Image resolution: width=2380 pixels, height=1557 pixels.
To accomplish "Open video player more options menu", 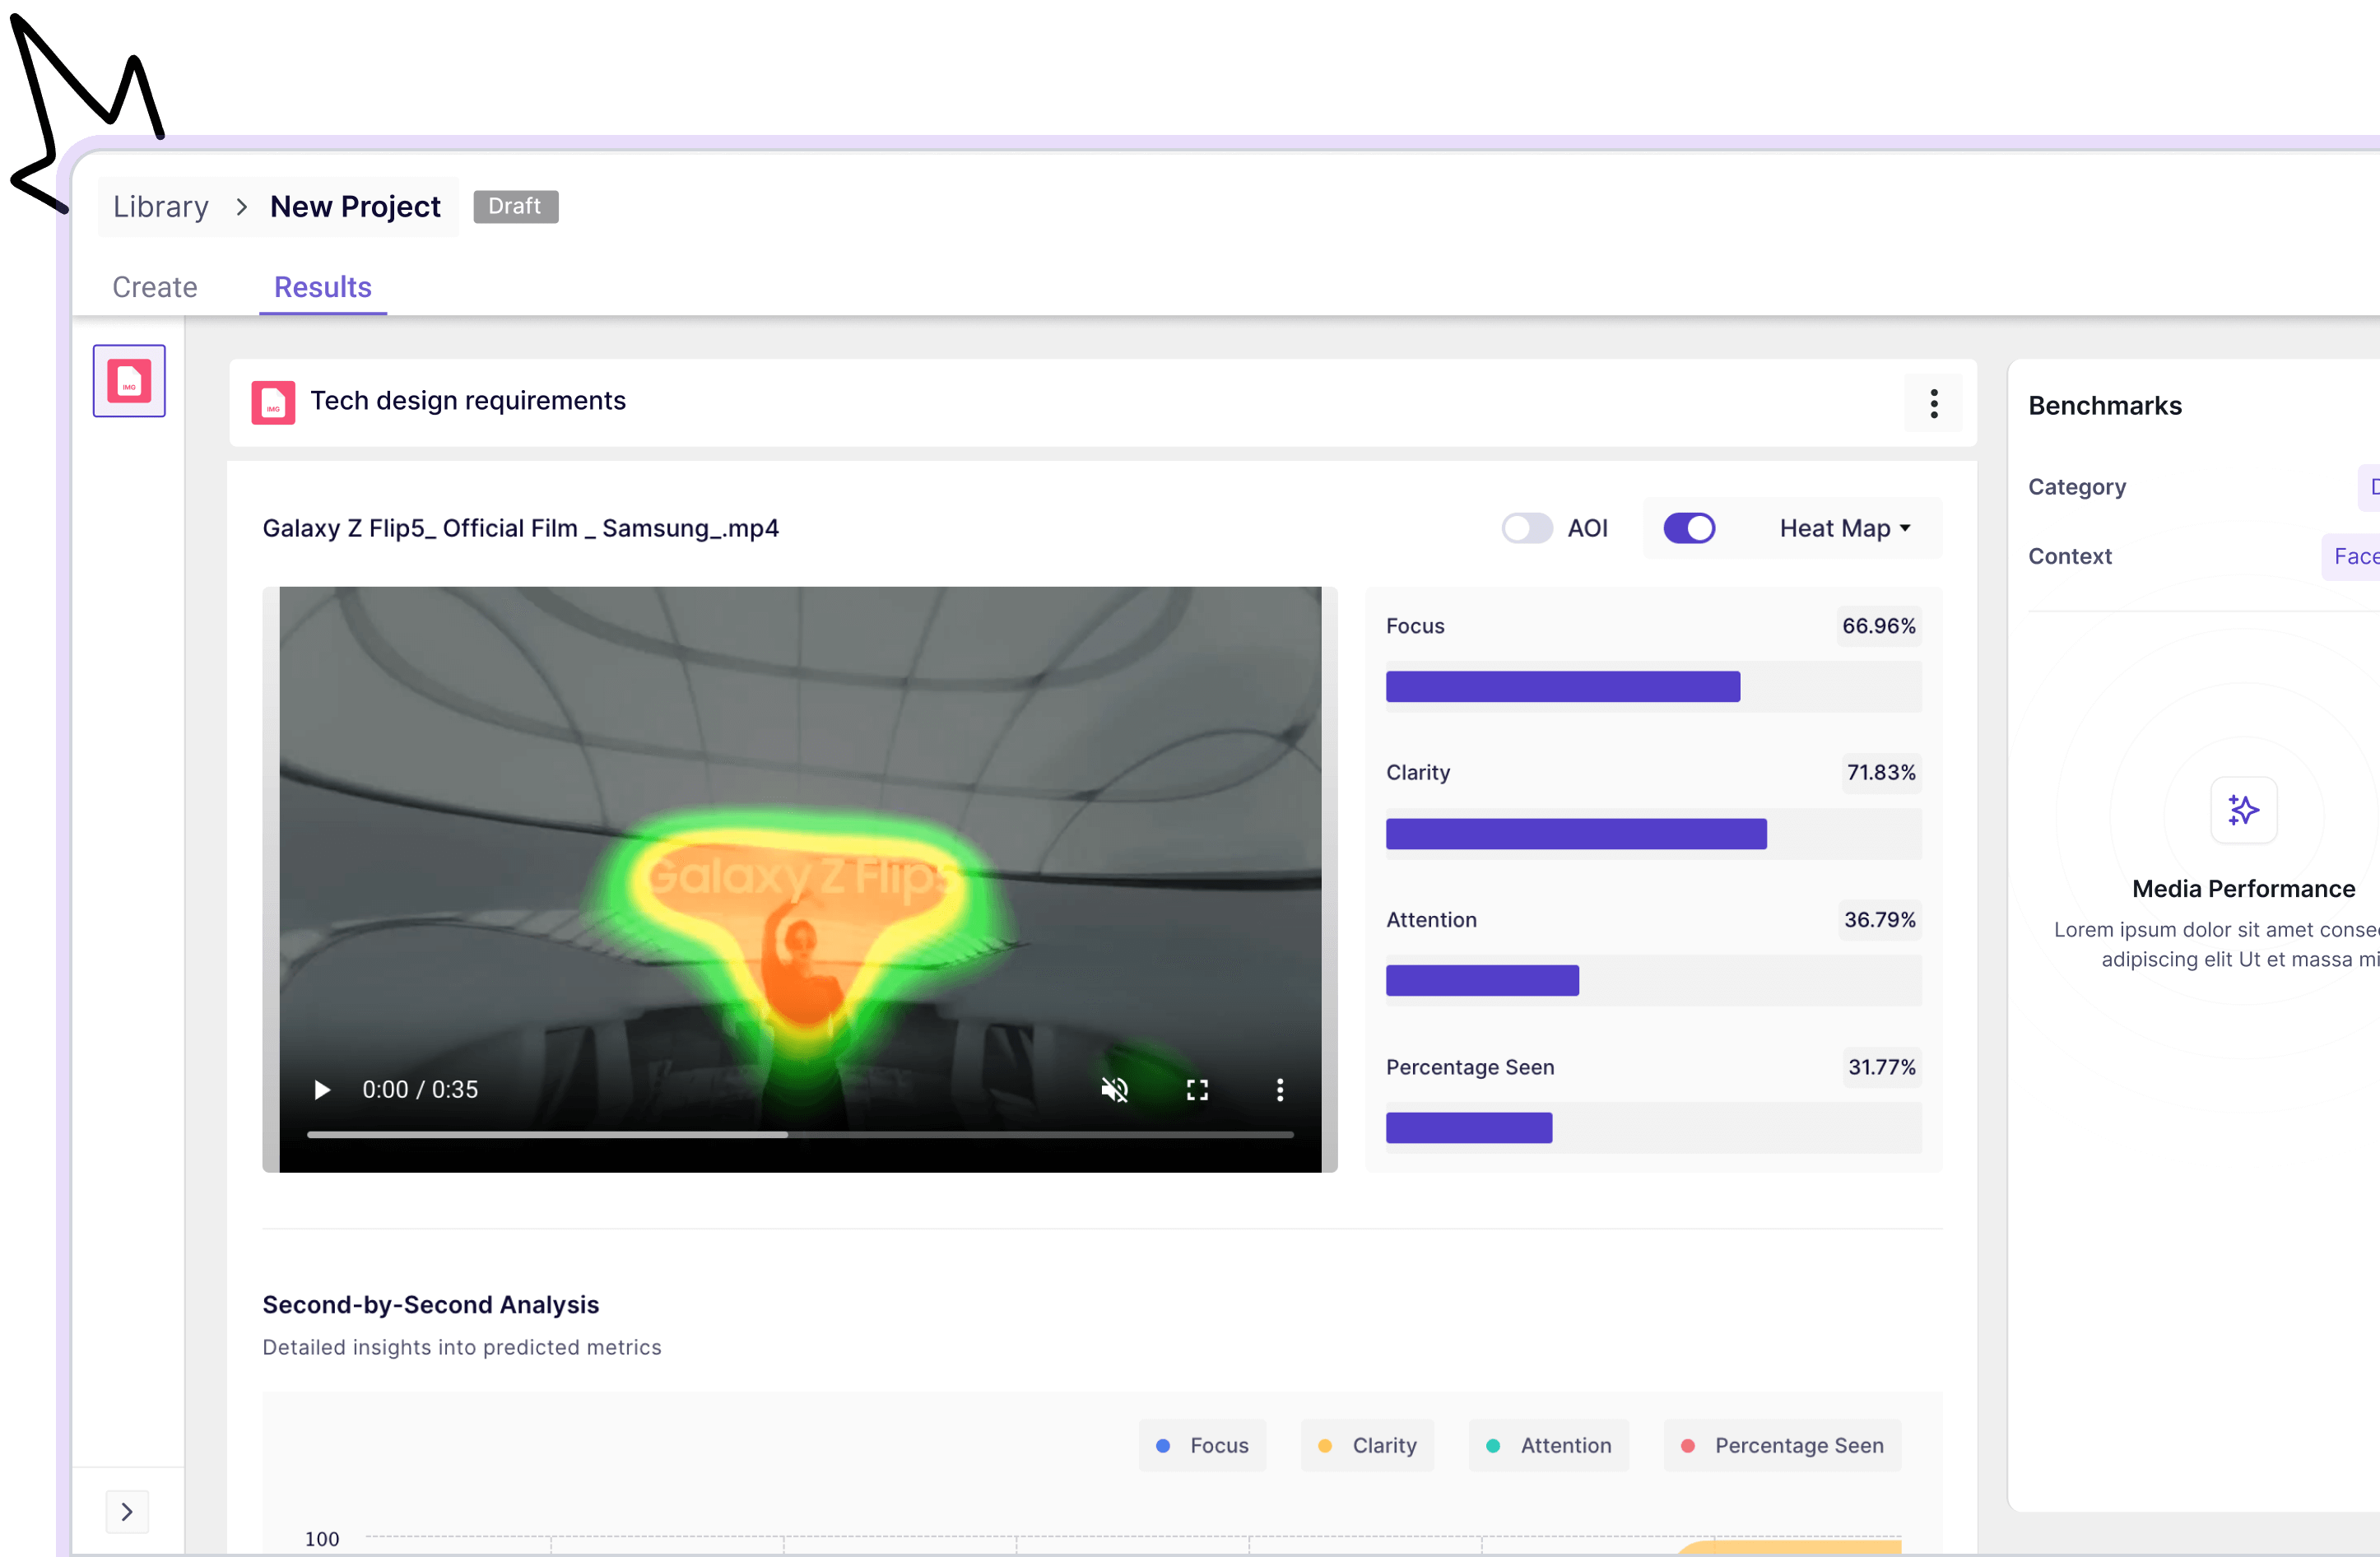I will click(x=1280, y=1089).
